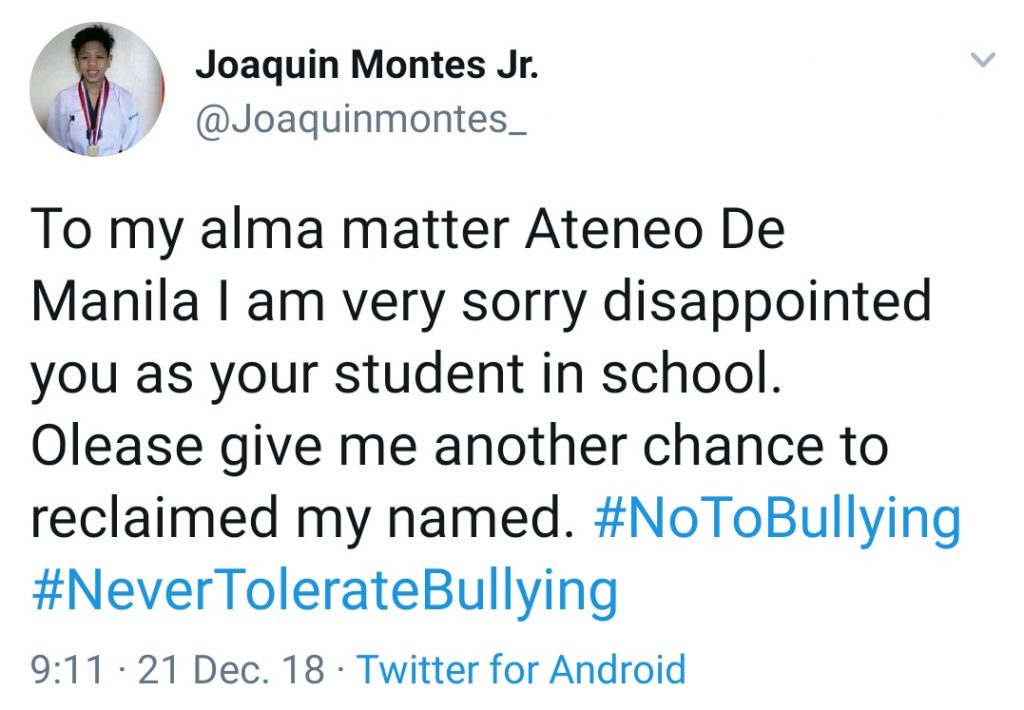
Task: Open the tweet options chevron menu
Action: click(984, 61)
